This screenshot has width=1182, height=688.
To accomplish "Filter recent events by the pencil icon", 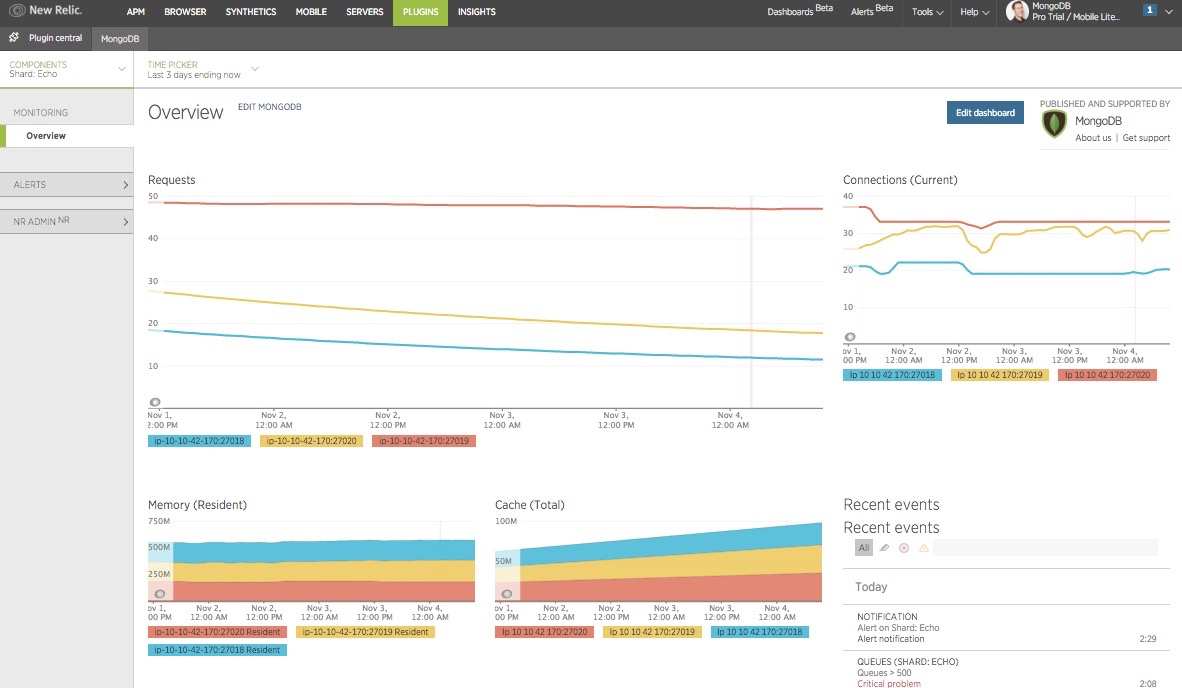I will point(884,548).
